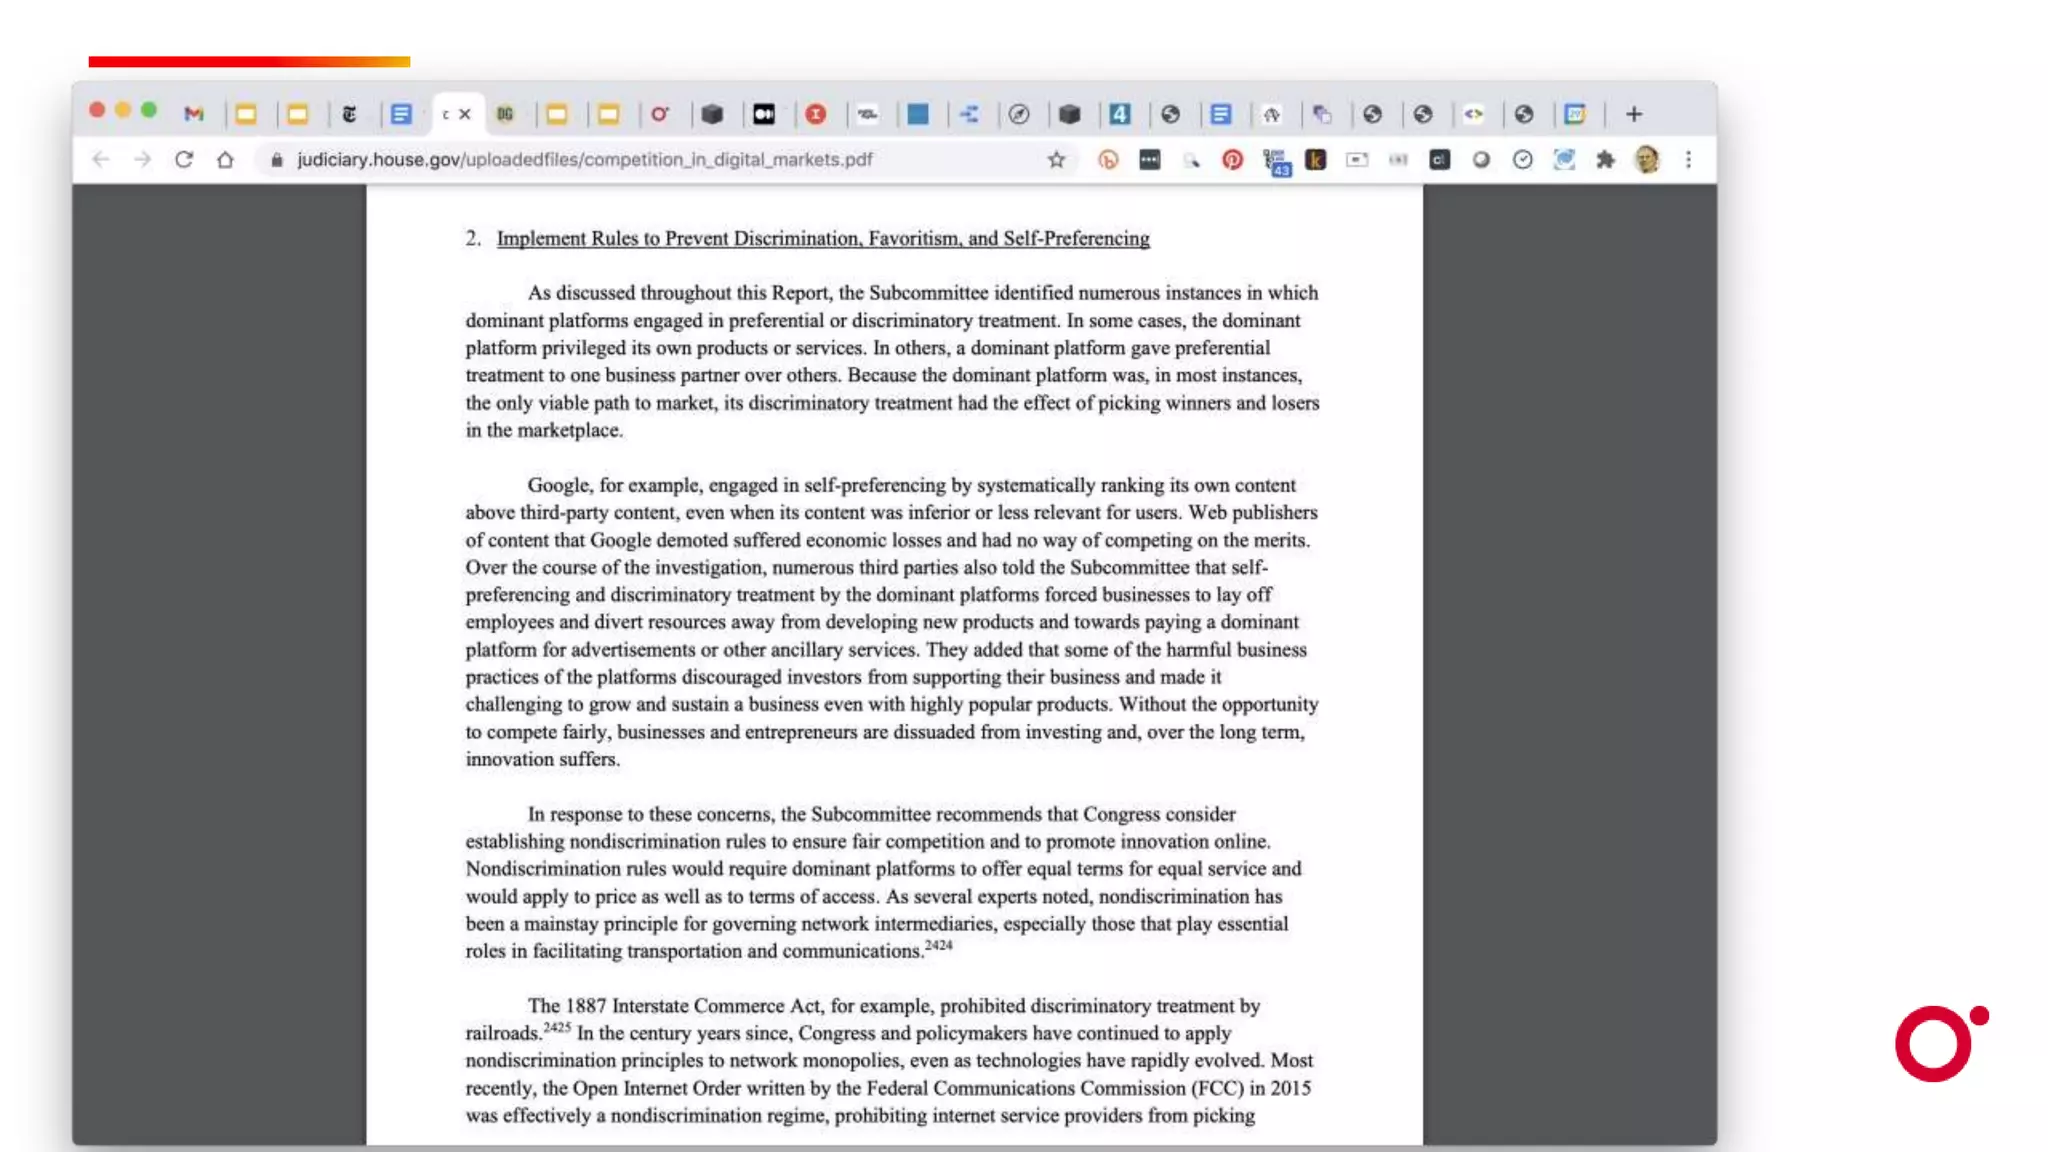Screen dimensions: 2048x1152
Task: Switch to the New York Times tab
Action: (x=349, y=114)
